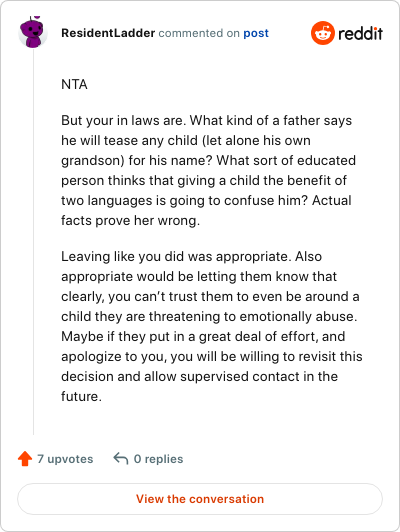Click the black reddit wordmark
Screen dimensions: 400x532
[x=361, y=33]
